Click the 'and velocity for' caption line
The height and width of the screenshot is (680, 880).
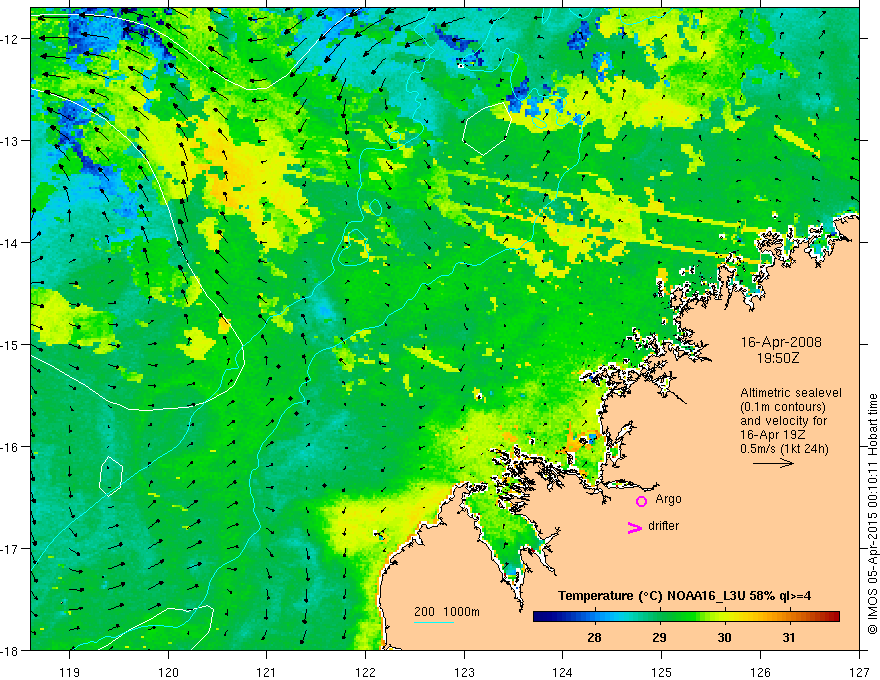pos(783,421)
